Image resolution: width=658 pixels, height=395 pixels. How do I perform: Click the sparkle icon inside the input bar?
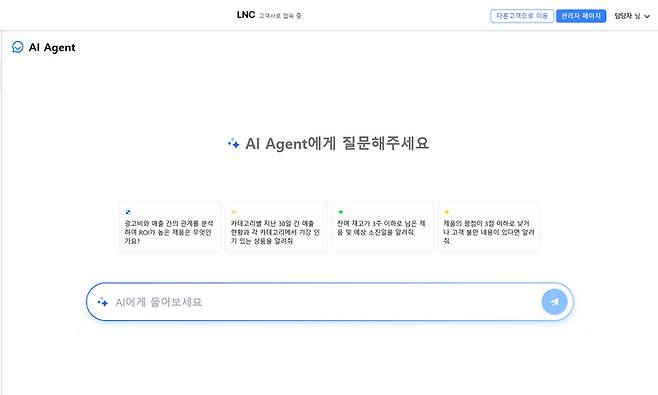click(102, 302)
